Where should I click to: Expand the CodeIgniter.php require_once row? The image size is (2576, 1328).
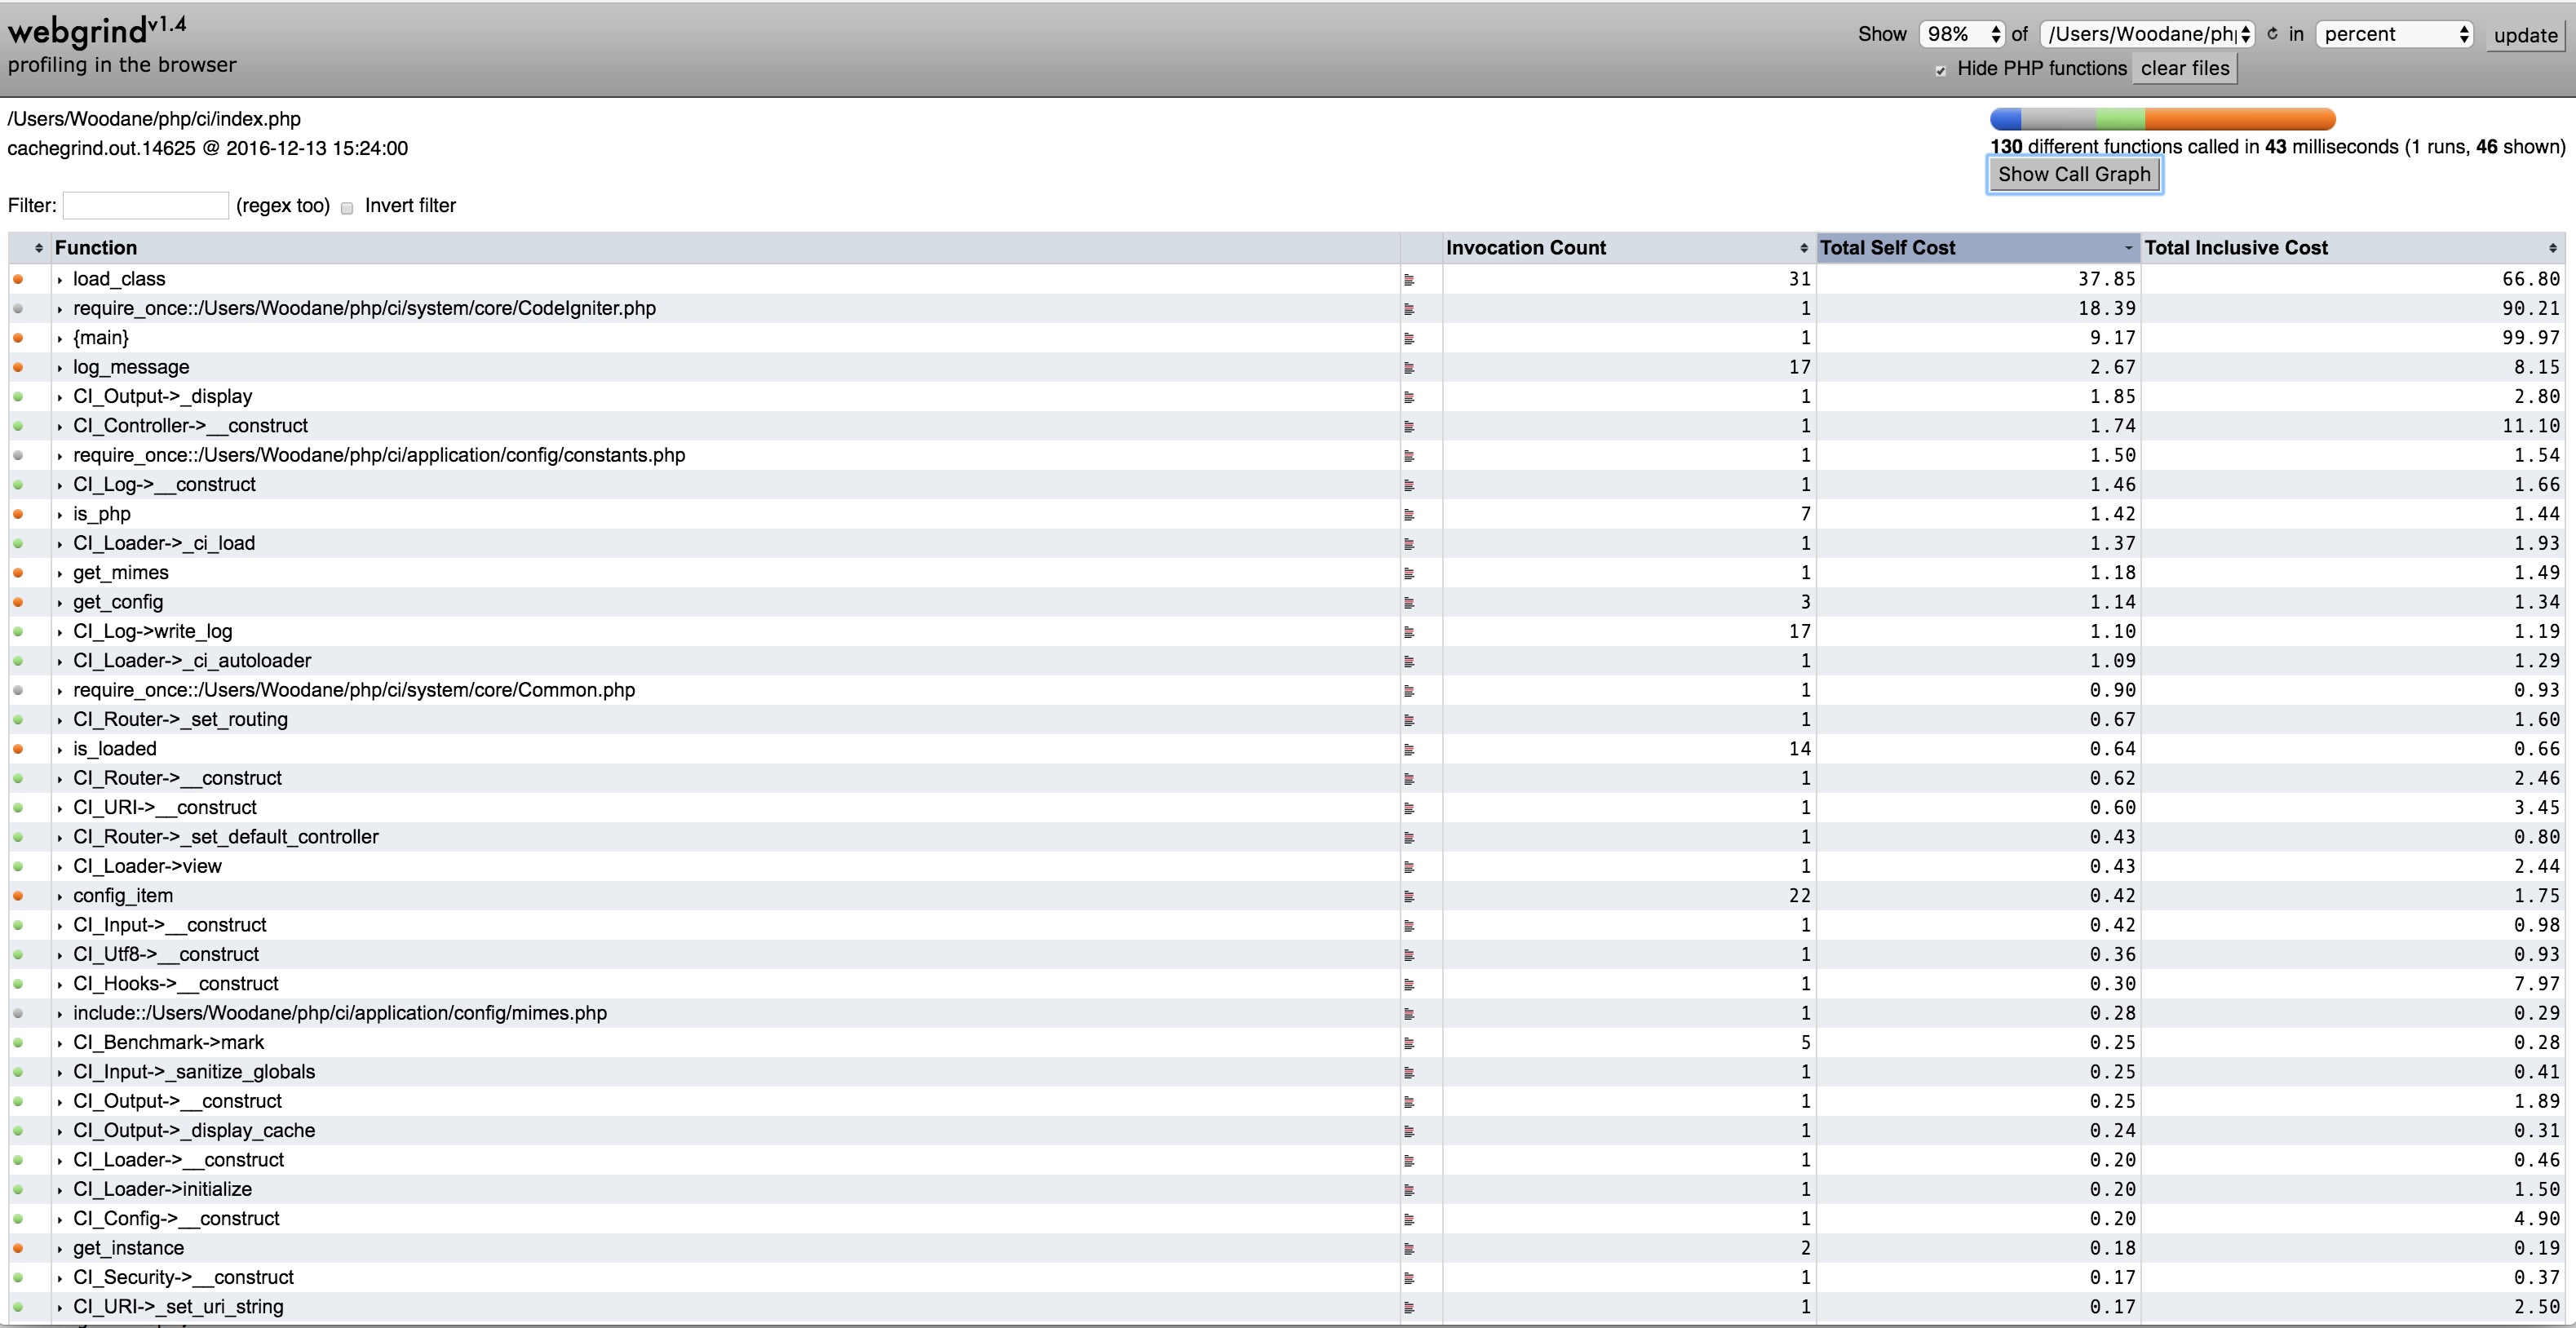point(60,309)
